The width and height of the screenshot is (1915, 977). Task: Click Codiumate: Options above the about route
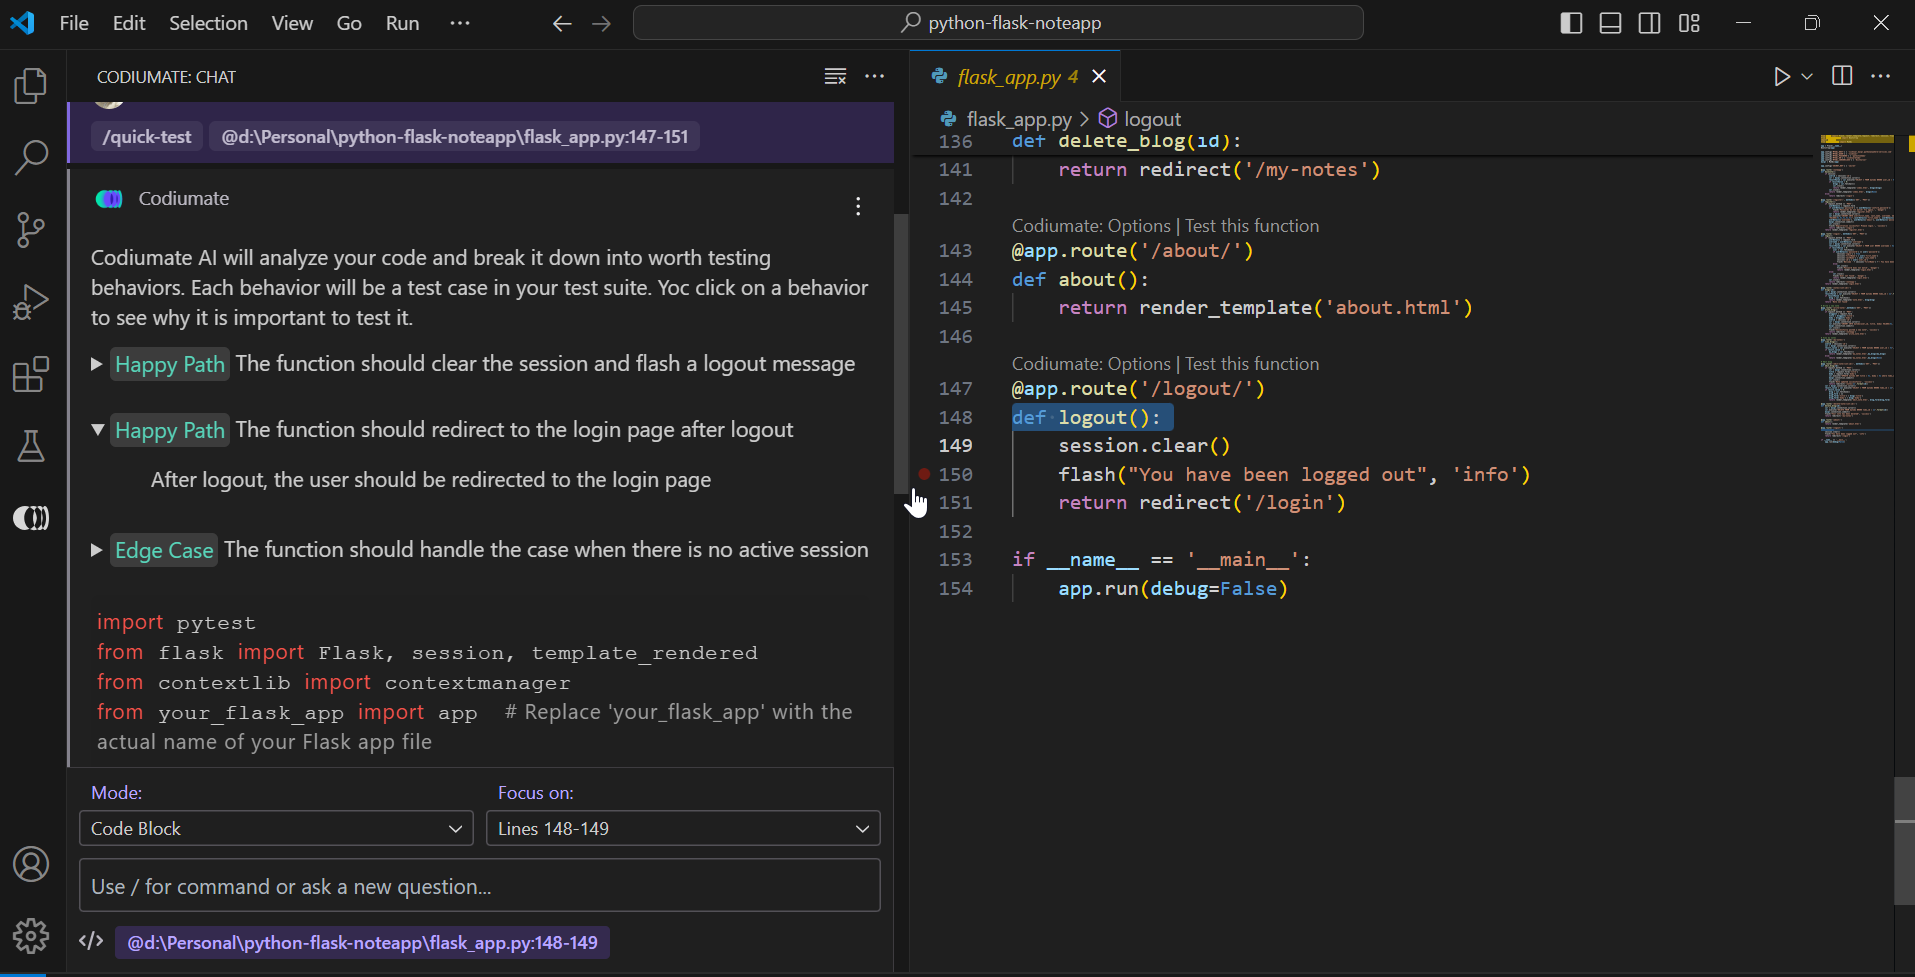click(1090, 226)
